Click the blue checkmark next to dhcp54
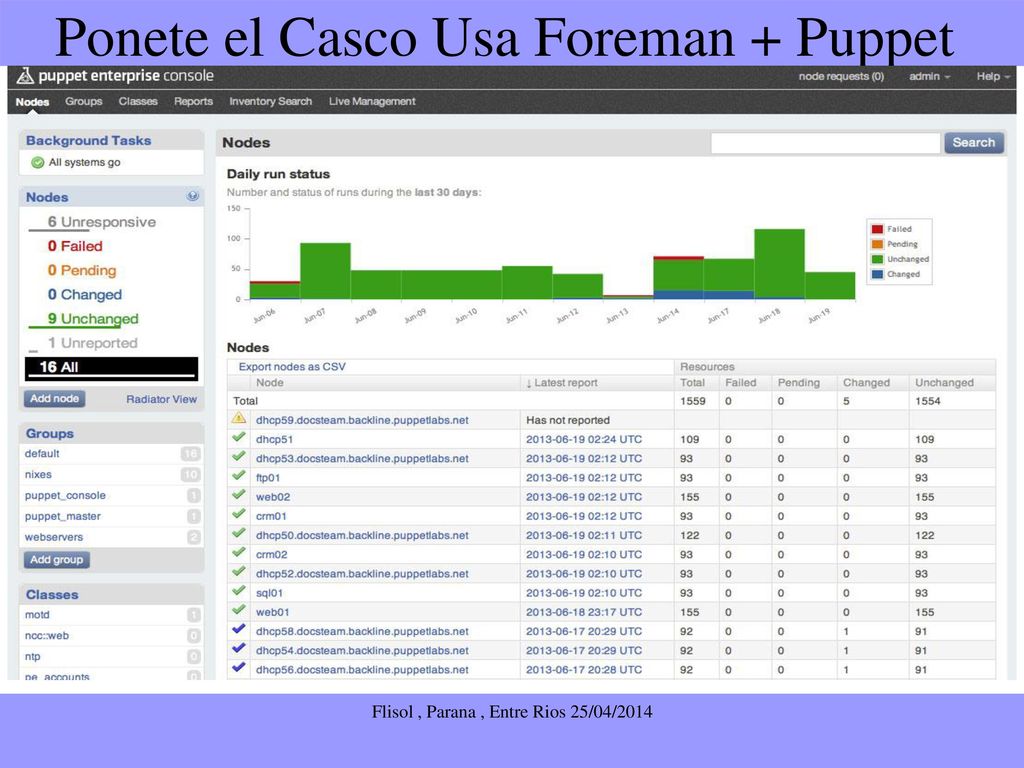The image size is (1024, 768). (239, 648)
